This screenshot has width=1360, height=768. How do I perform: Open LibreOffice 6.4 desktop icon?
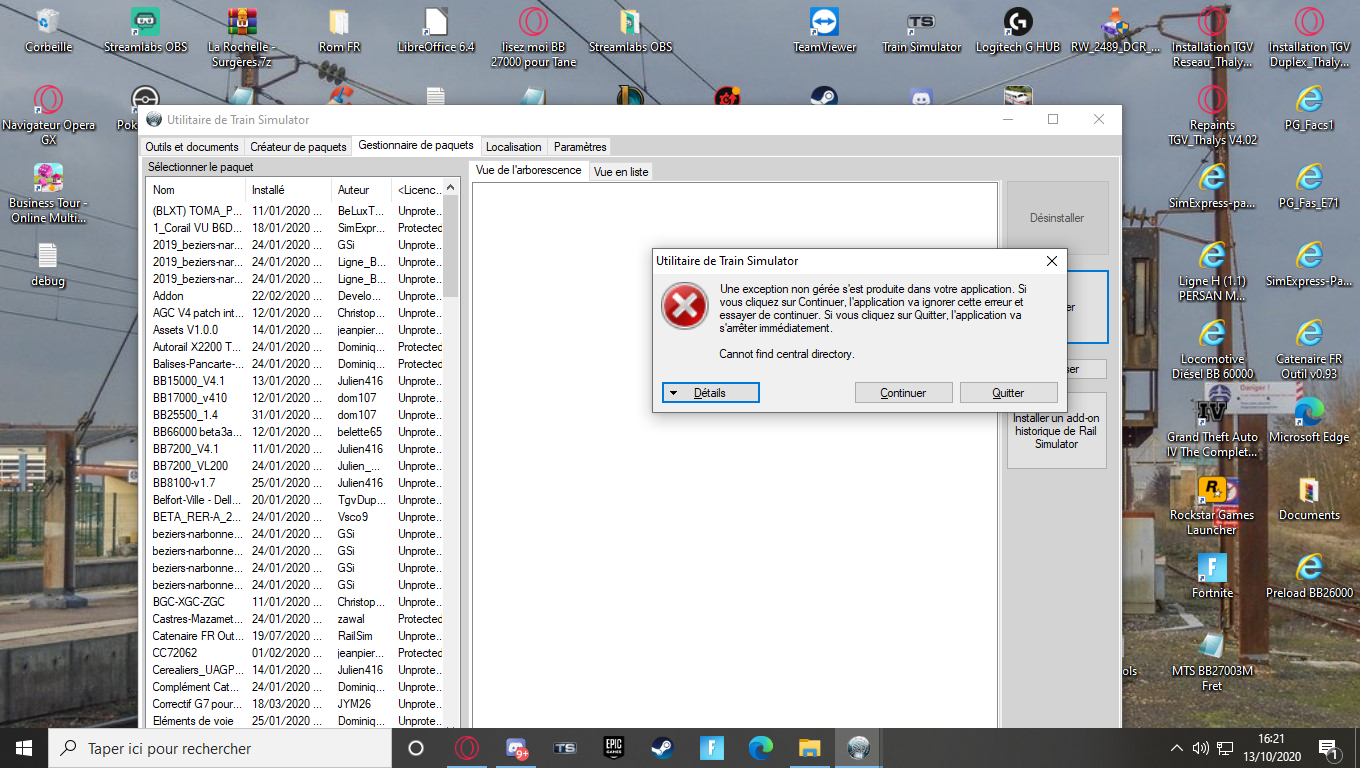pos(436,31)
